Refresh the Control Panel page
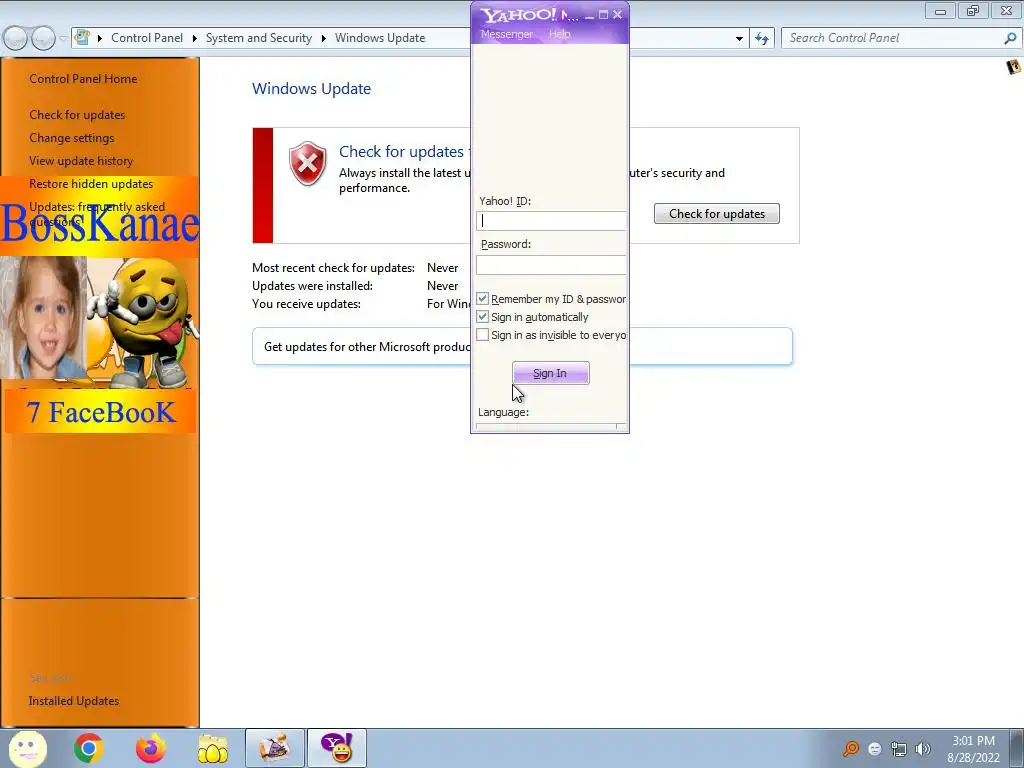Screen dimensions: 1024x768 click(x=762, y=38)
